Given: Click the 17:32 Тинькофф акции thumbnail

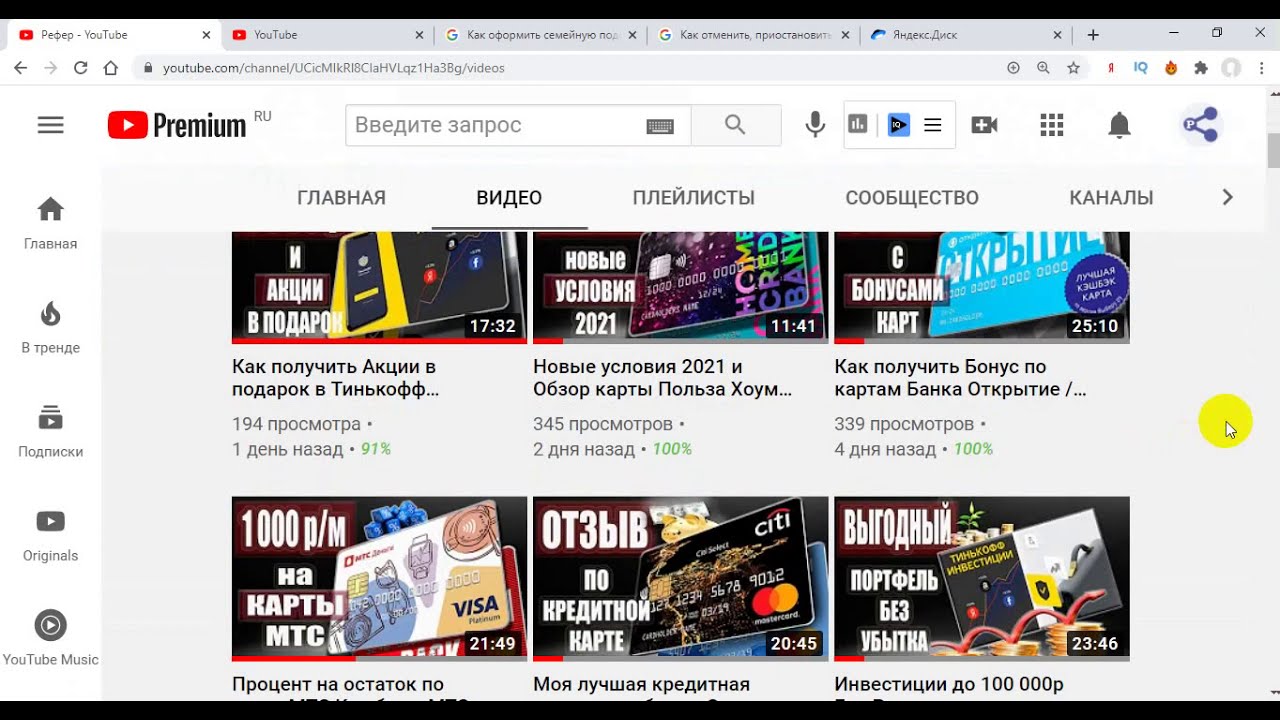Looking at the screenshot, I should (379, 288).
